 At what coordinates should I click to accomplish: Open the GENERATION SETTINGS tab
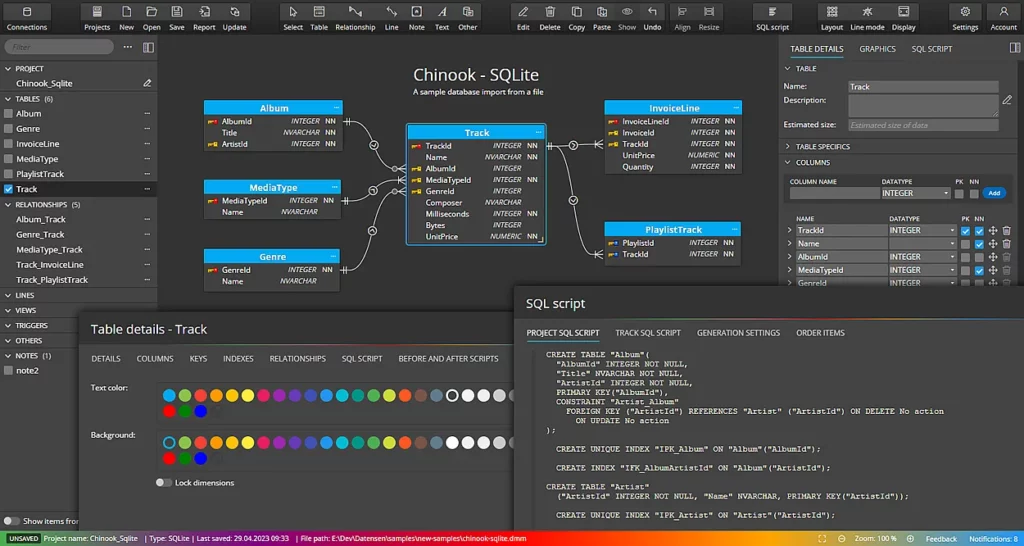click(x=738, y=333)
